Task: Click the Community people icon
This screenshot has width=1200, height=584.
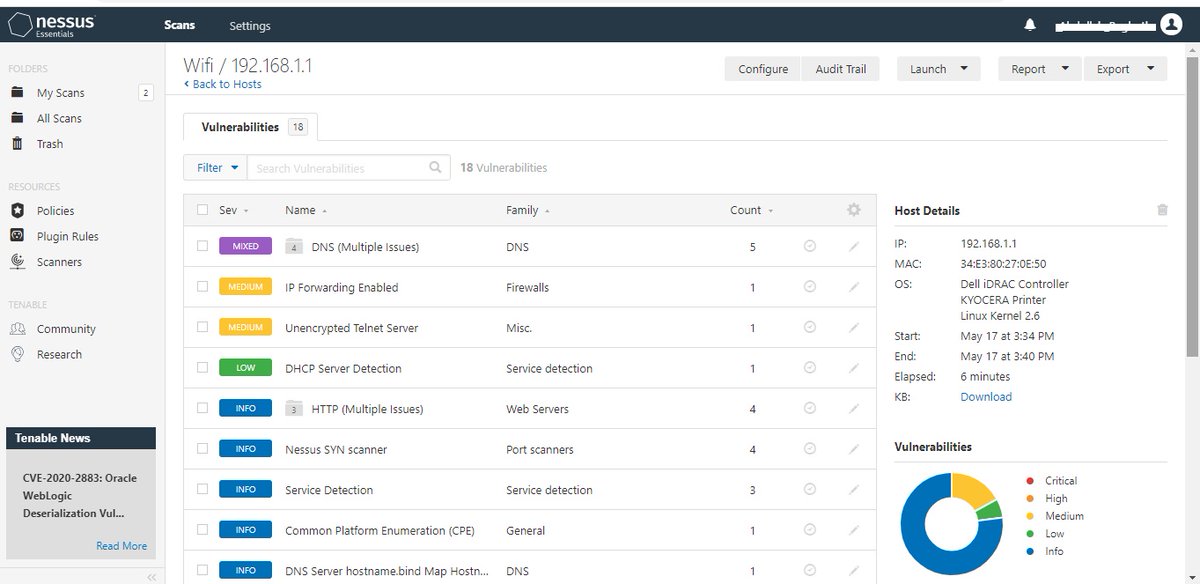Action: [17, 329]
